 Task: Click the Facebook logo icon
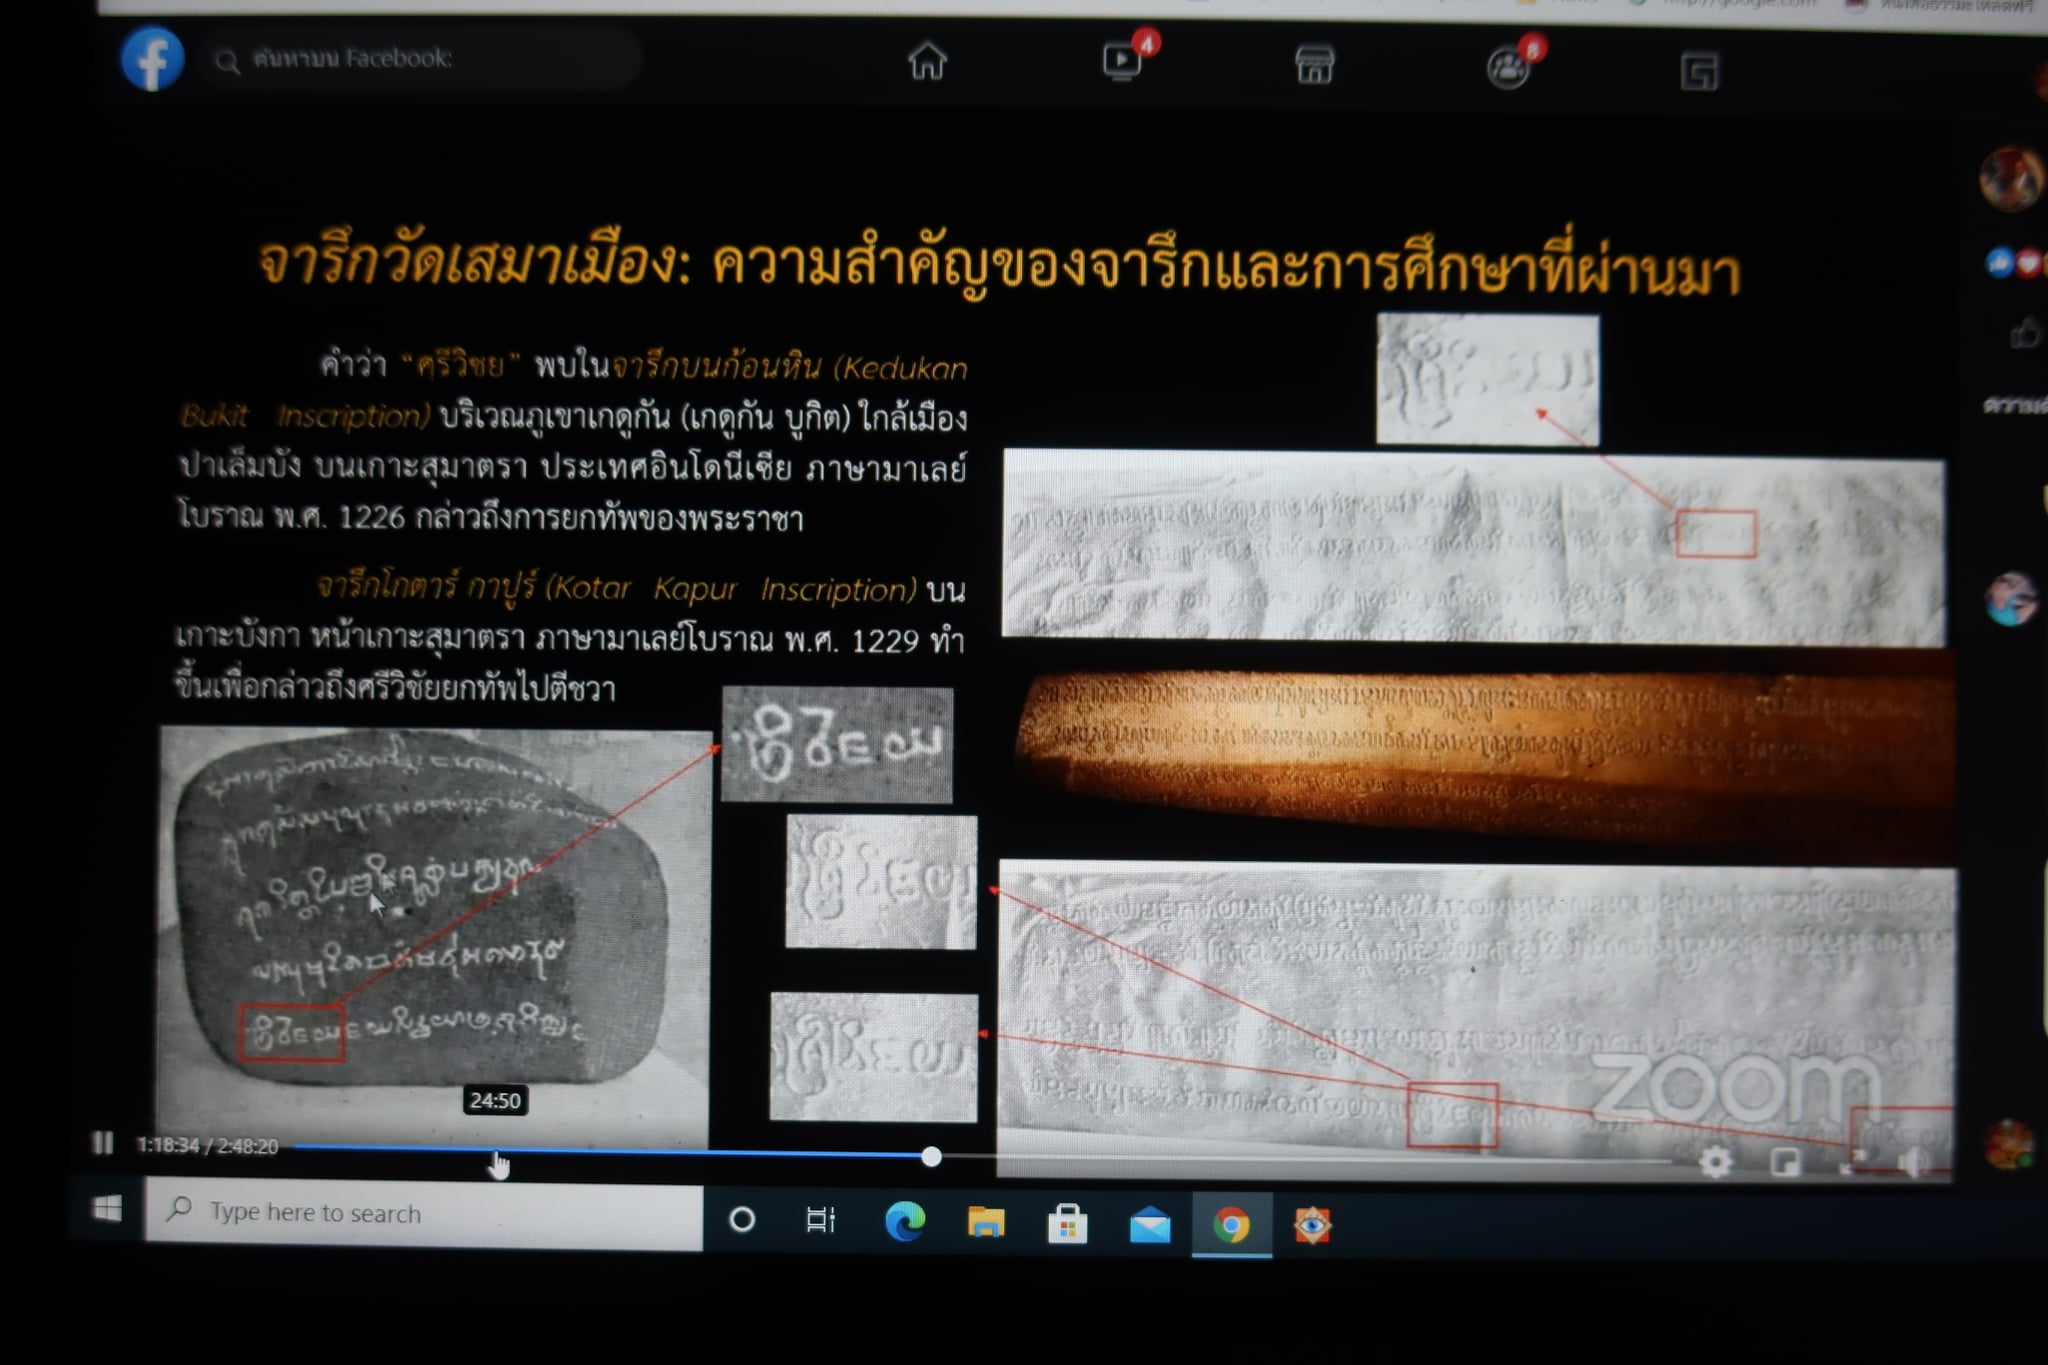click(x=152, y=59)
